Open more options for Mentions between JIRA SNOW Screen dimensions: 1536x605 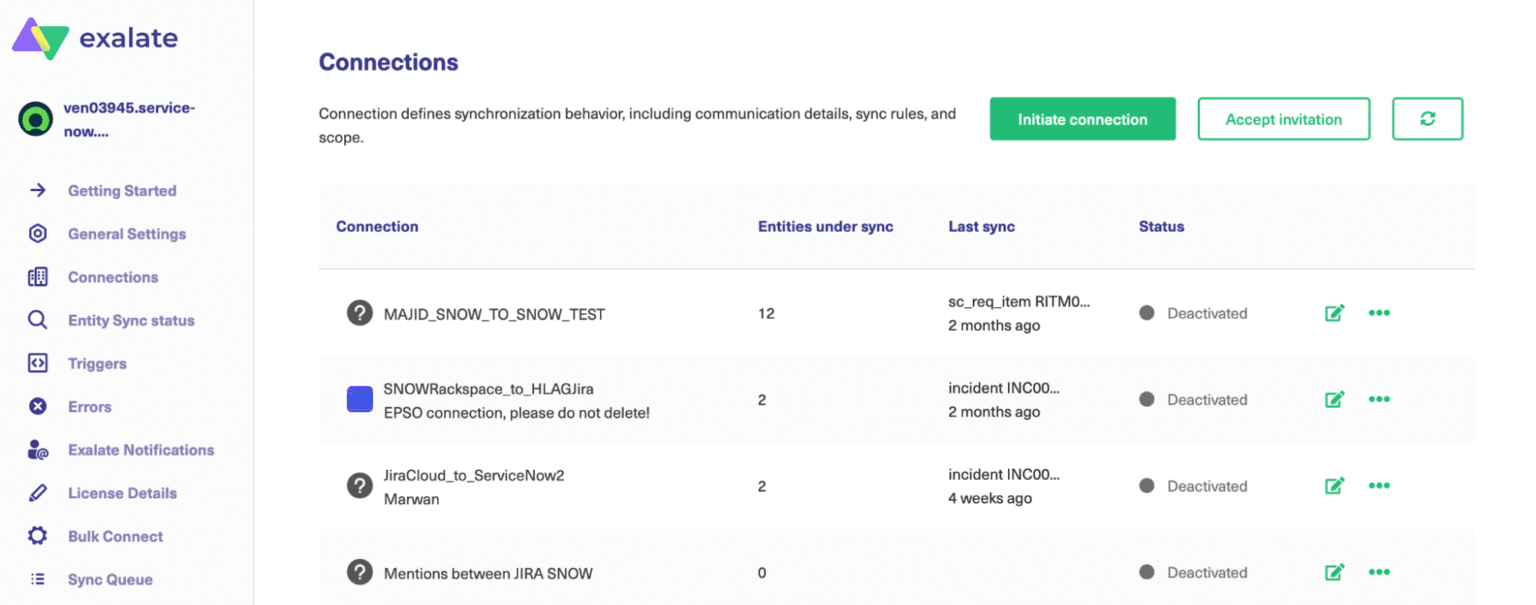click(1379, 572)
